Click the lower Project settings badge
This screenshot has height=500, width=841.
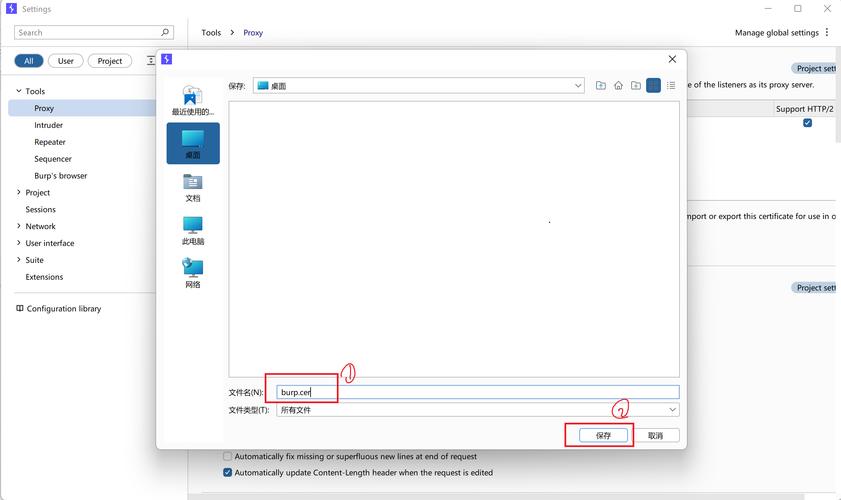click(x=814, y=288)
